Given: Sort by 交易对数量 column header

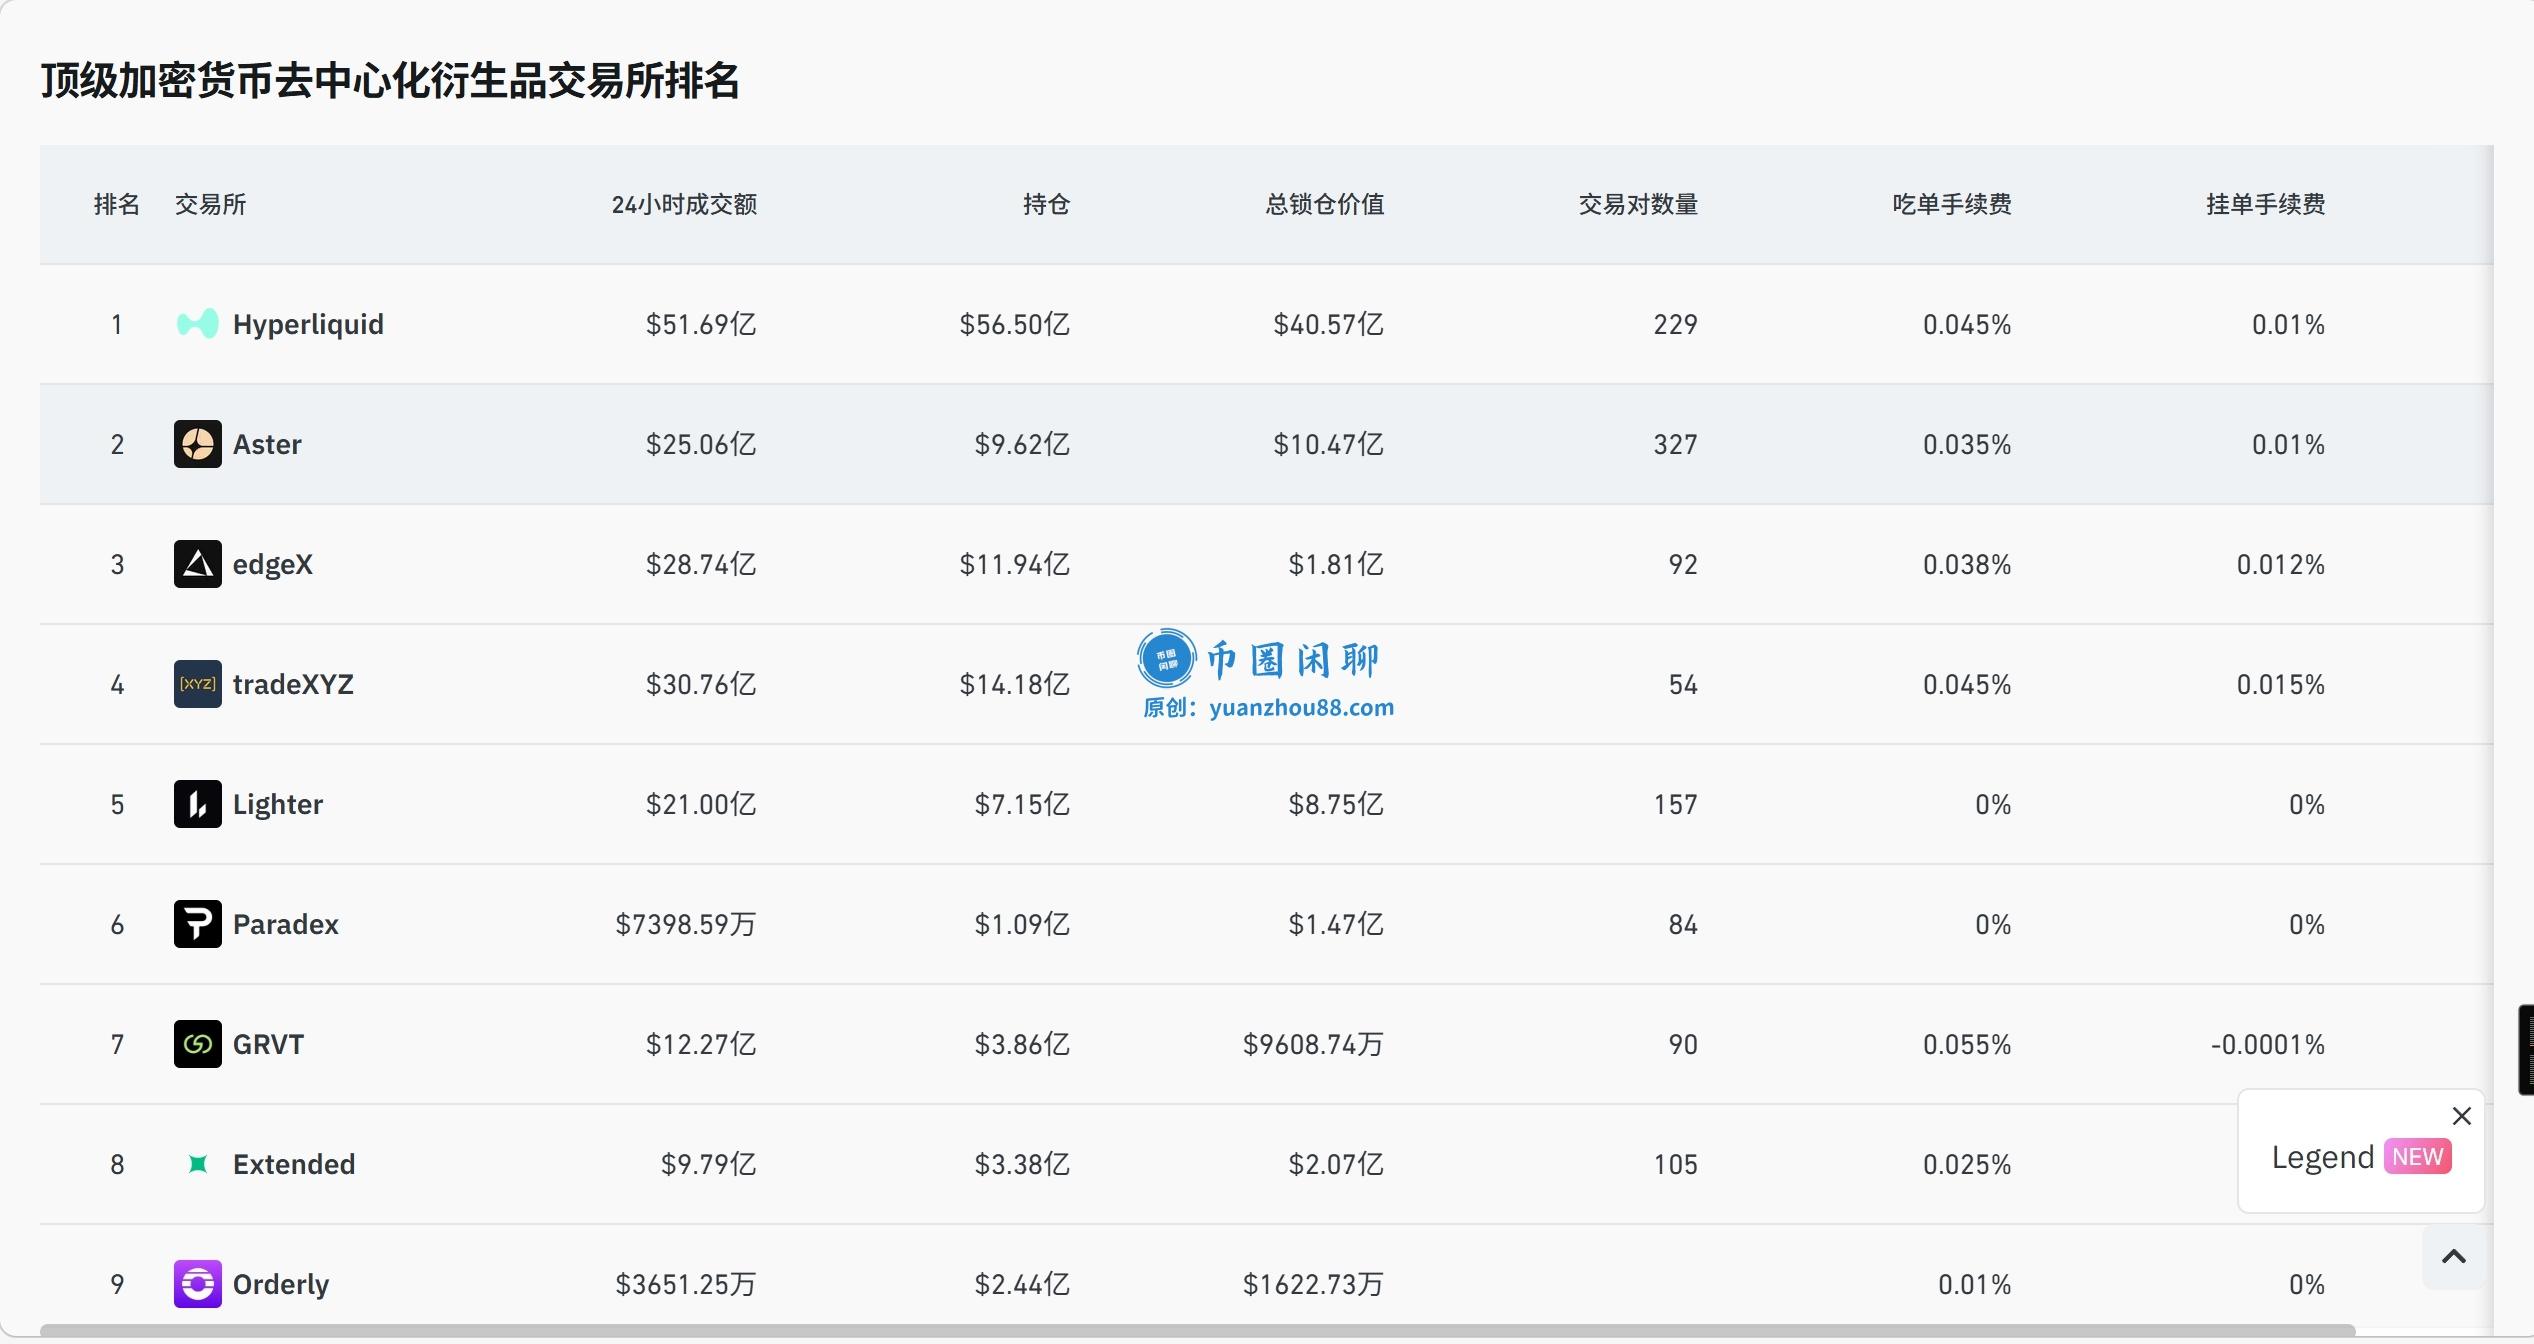Looking at the screenshot, I should point(1638,205).
